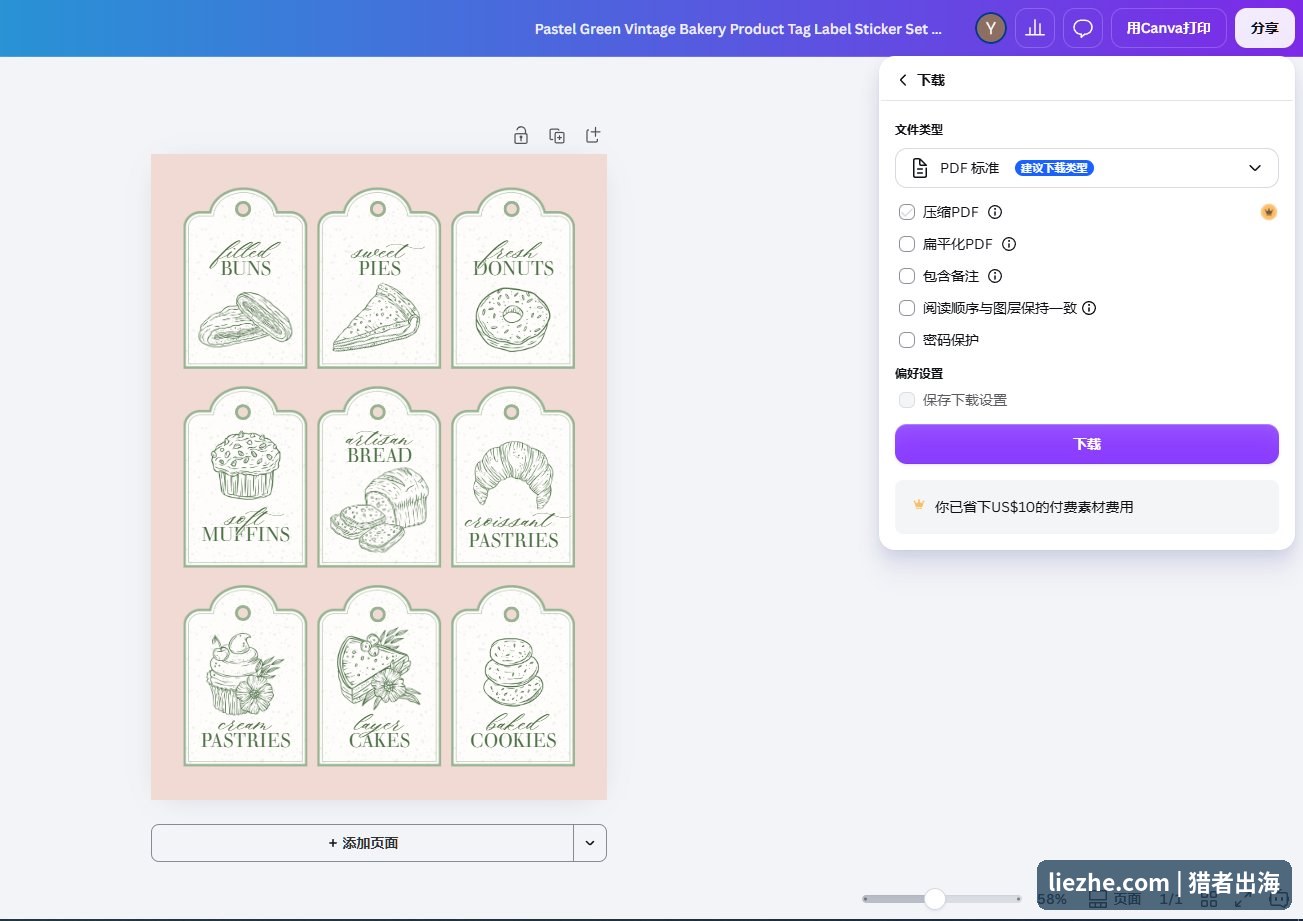Go back using the chevron beside 下载 header
This screenshot has height=921, width=1303.
click(903, 80)
